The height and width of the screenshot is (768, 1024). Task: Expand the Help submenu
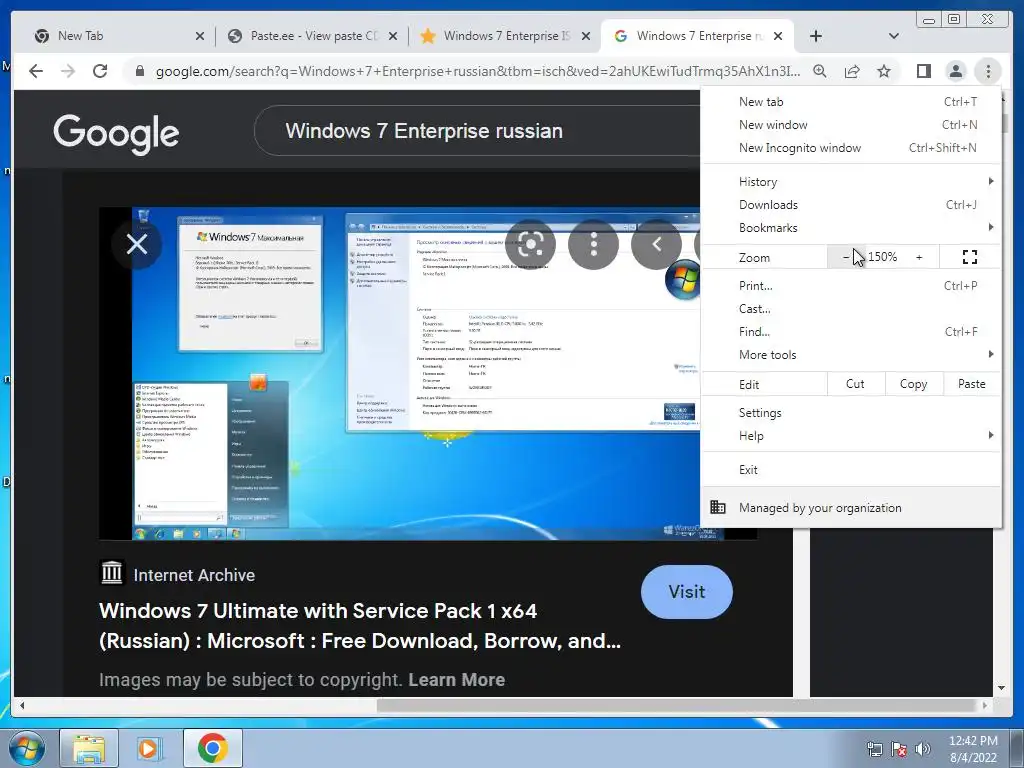click(851, 436)
